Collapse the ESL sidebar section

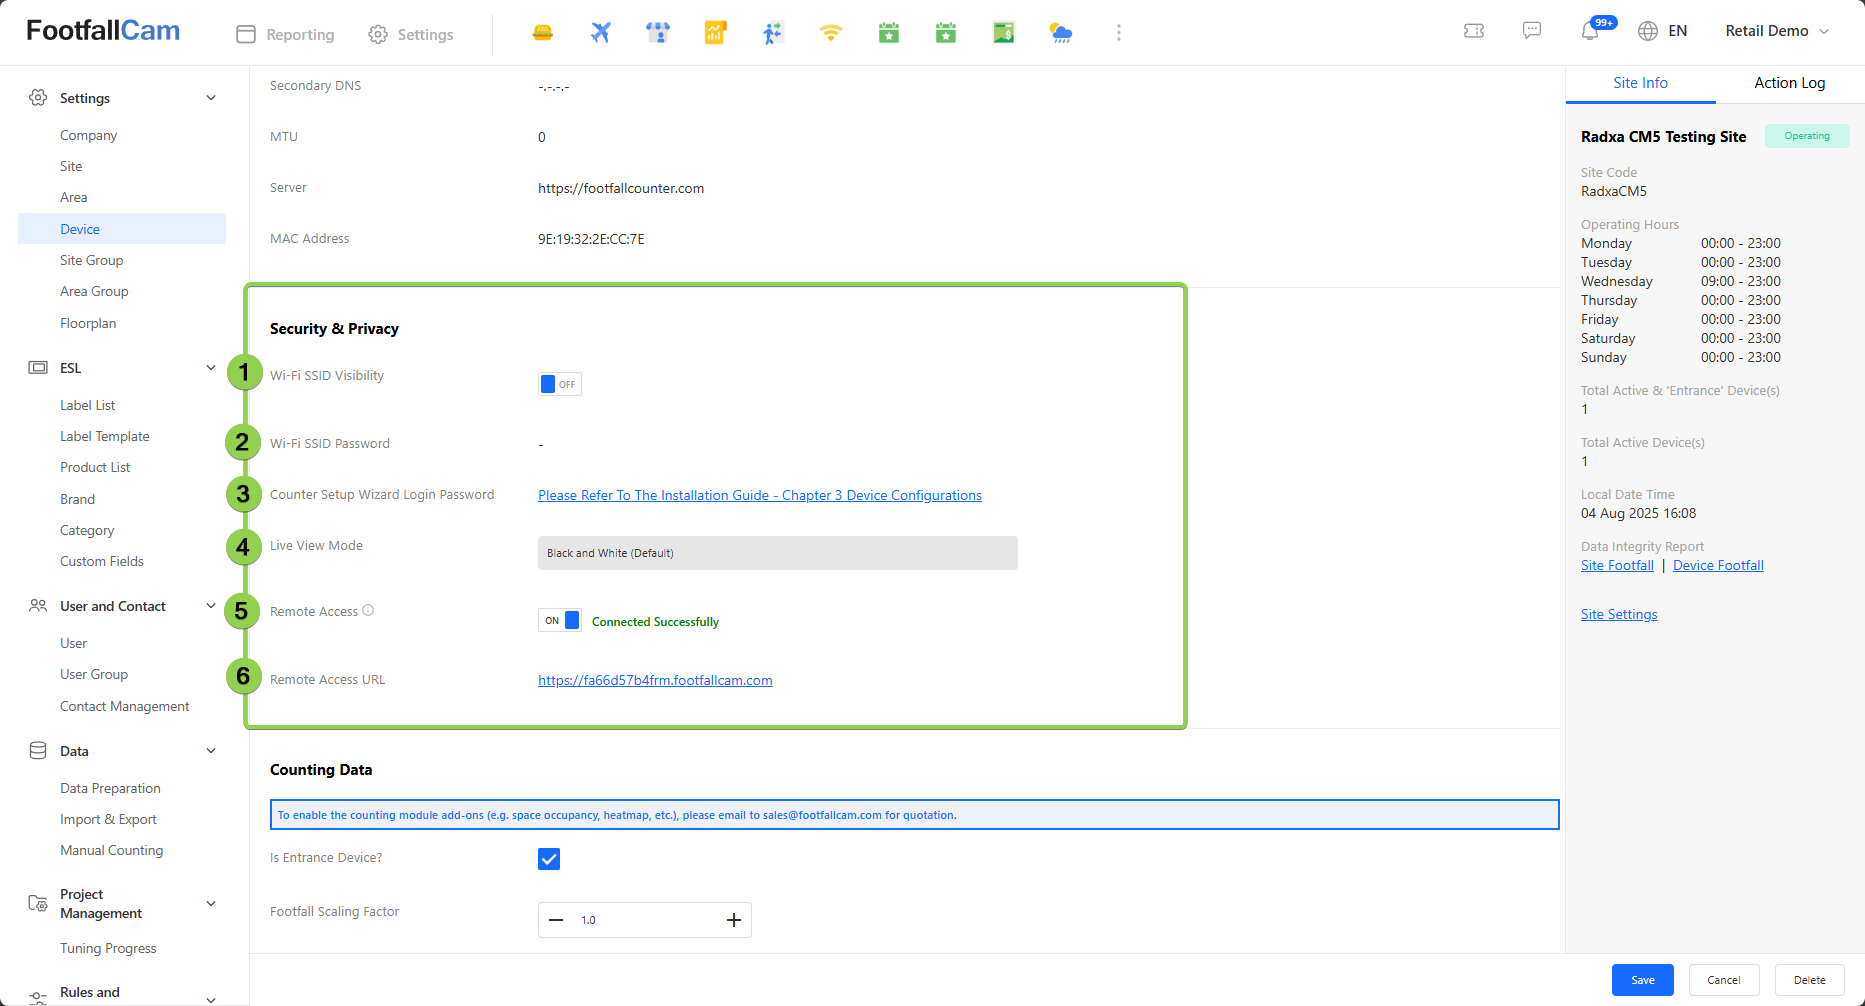pyautogui.click(x=211, y=368)
